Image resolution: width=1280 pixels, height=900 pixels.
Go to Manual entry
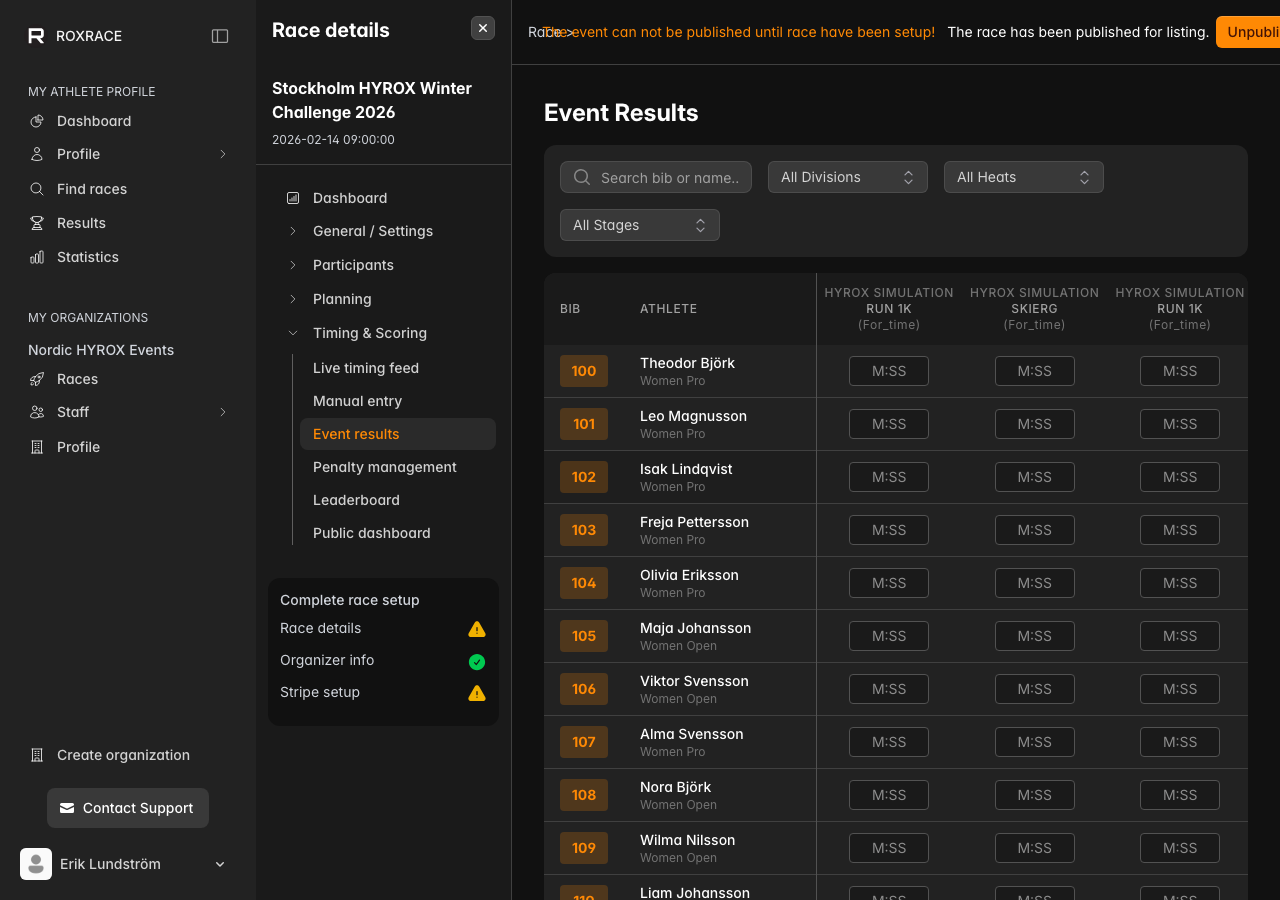pos(398,401)
